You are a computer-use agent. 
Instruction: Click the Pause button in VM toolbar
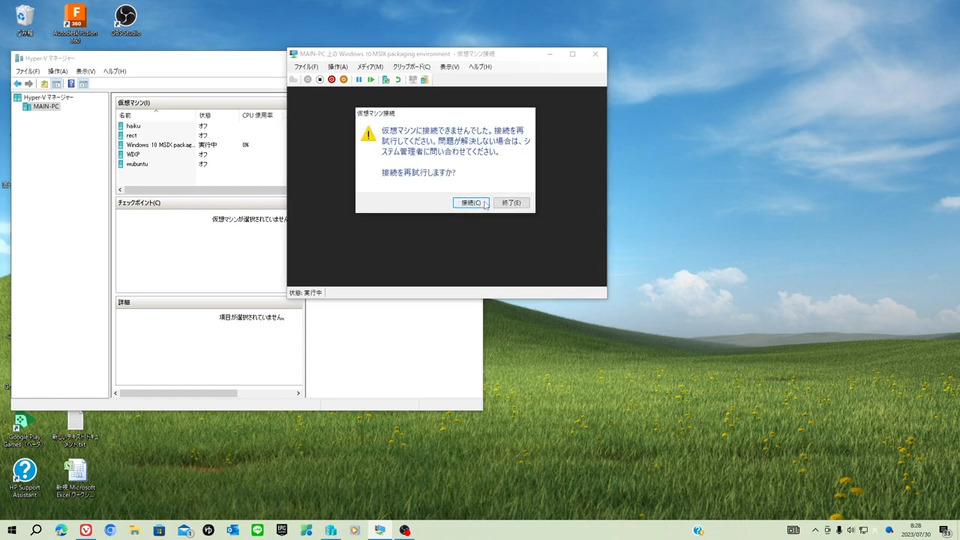(358, 79)
